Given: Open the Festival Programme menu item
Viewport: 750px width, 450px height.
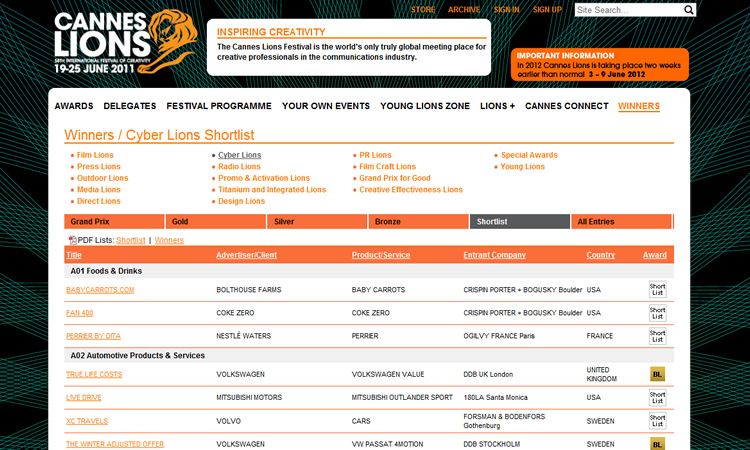Looking at the screenshot, I should click(219, 106).
